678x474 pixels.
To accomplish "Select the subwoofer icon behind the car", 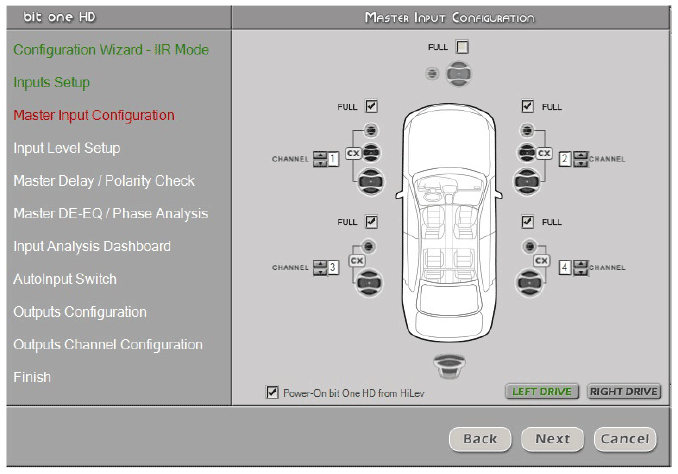I will point(449,366).
